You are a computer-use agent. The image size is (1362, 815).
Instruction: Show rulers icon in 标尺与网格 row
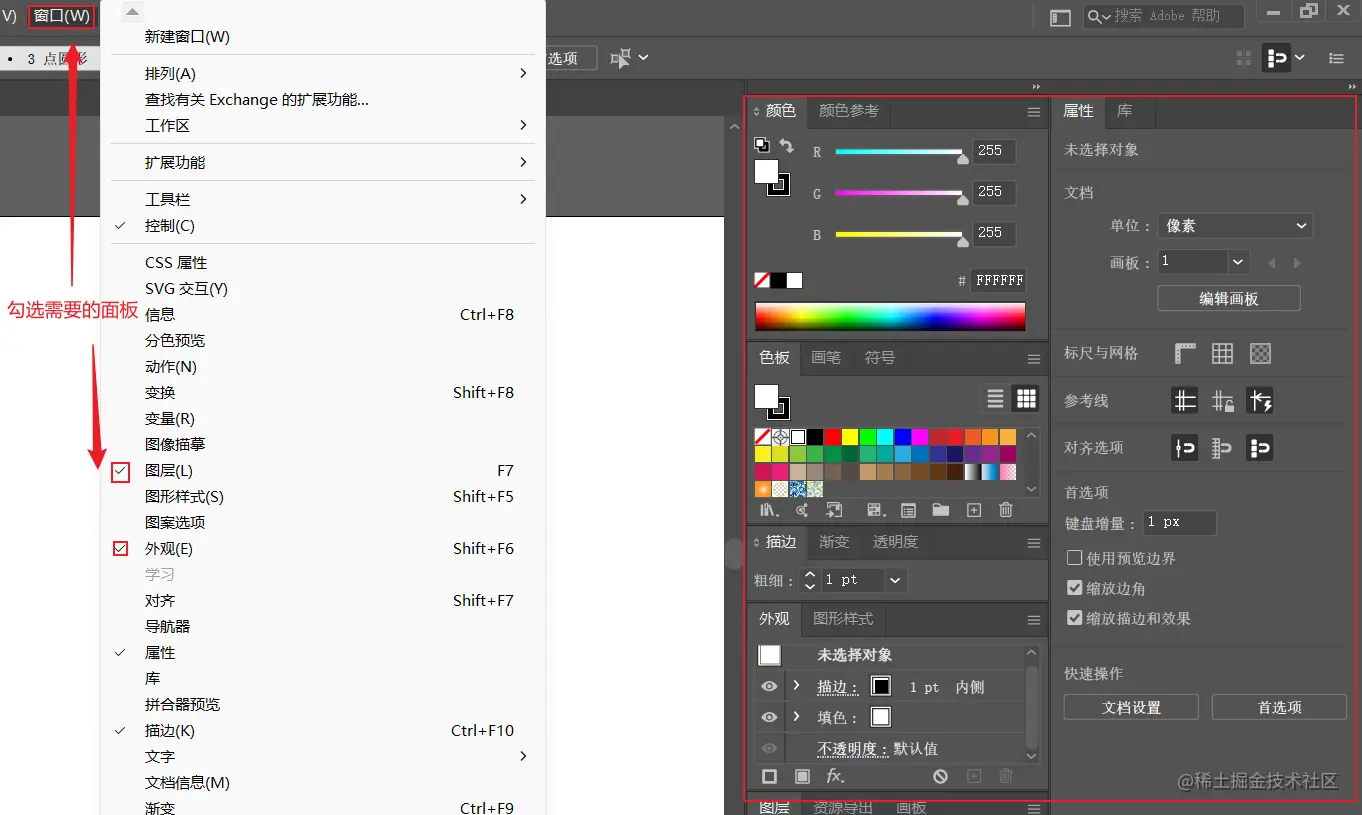pyautogui.click(x=1185, y=353)
